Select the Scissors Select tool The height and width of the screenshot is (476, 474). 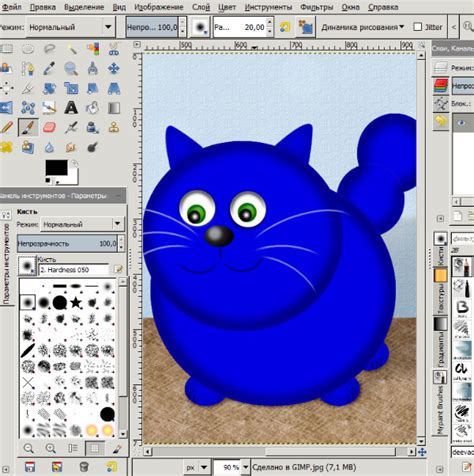[114, 49]
